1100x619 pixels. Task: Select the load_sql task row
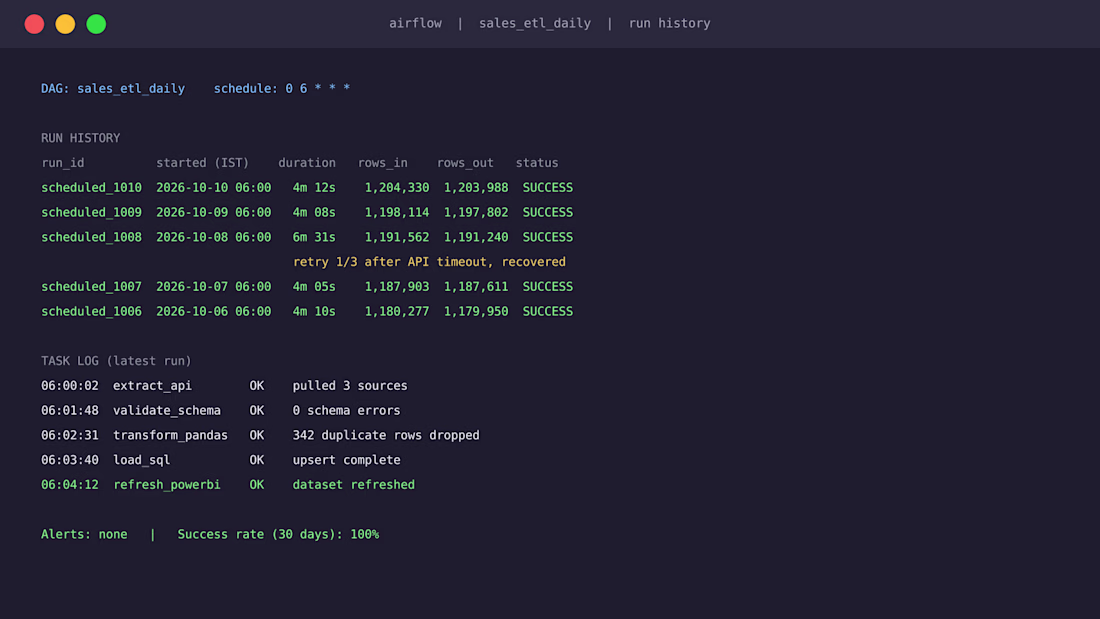(x=220, y=460)
